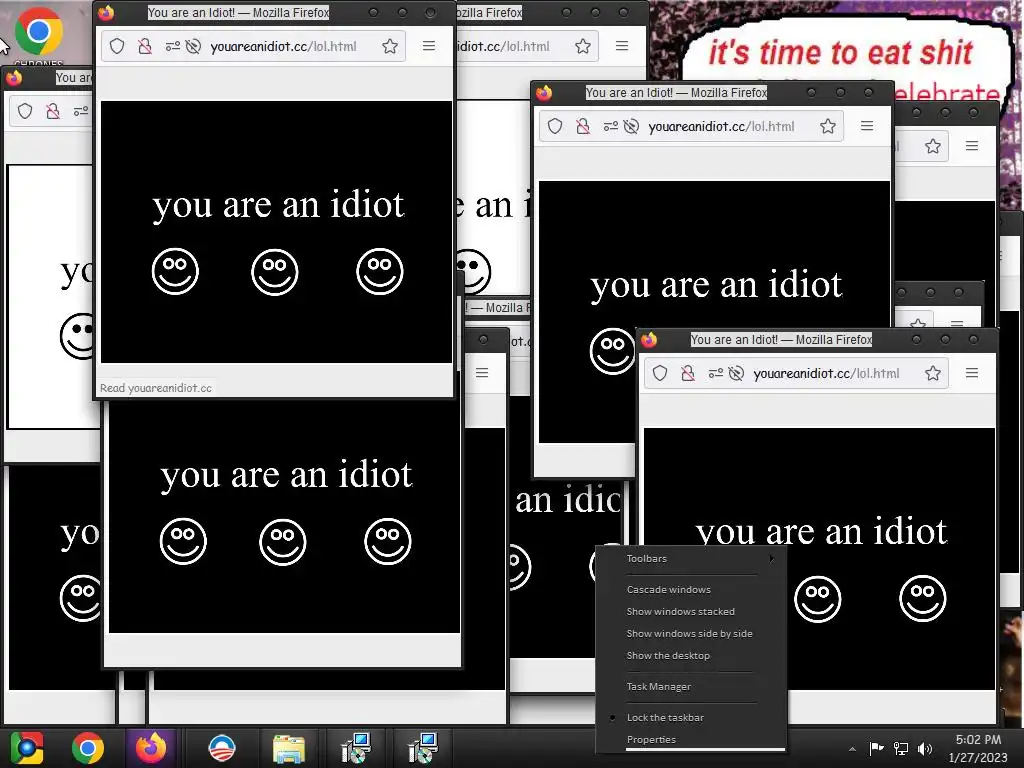Click crossed-out lock icon in center-right Firefox window
The image size is (1024, 768).
[x=583, y=126]
